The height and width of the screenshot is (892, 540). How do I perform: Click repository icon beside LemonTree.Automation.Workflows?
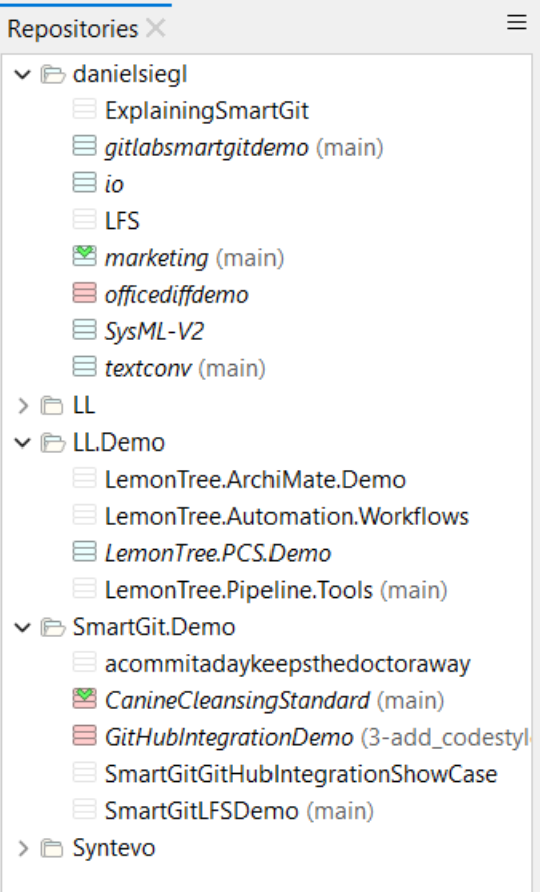pyautogui.click(x=84, y=515)
